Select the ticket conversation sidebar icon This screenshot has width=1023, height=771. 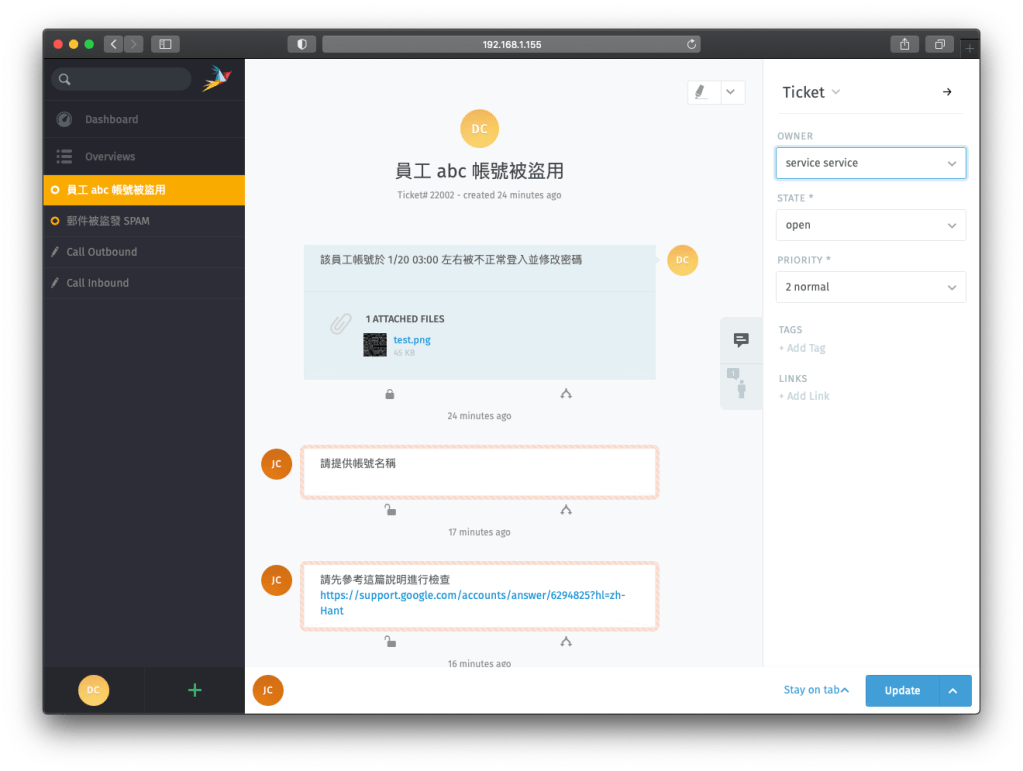(741, 340)
